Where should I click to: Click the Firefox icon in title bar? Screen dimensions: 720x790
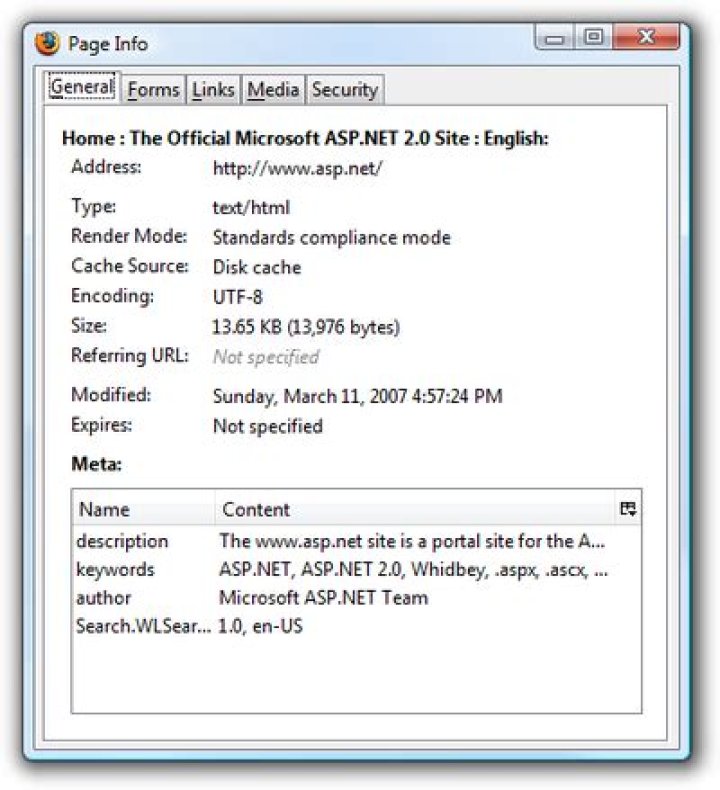point(47,43)
